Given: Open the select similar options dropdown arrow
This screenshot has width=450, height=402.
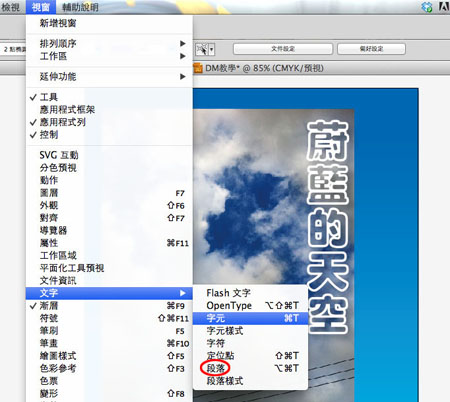Looking at the screenshot, I should tap(212, 50).
